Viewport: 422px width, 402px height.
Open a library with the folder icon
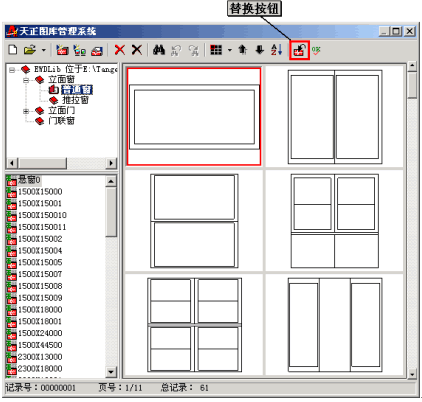30,50
